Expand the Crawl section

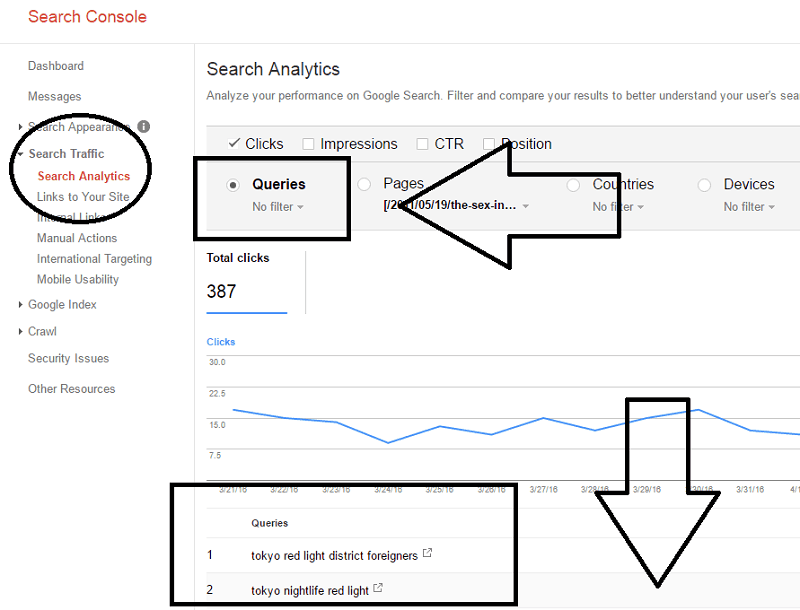click(x=20, y=332)
